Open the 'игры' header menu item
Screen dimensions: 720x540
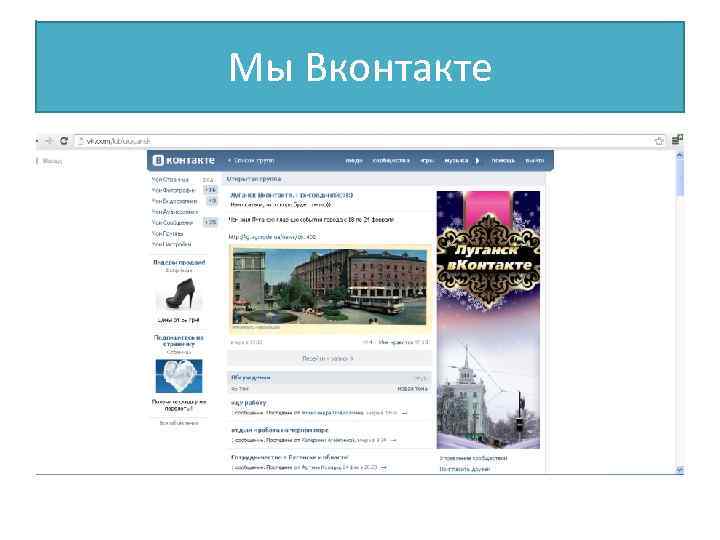(427, 161)
